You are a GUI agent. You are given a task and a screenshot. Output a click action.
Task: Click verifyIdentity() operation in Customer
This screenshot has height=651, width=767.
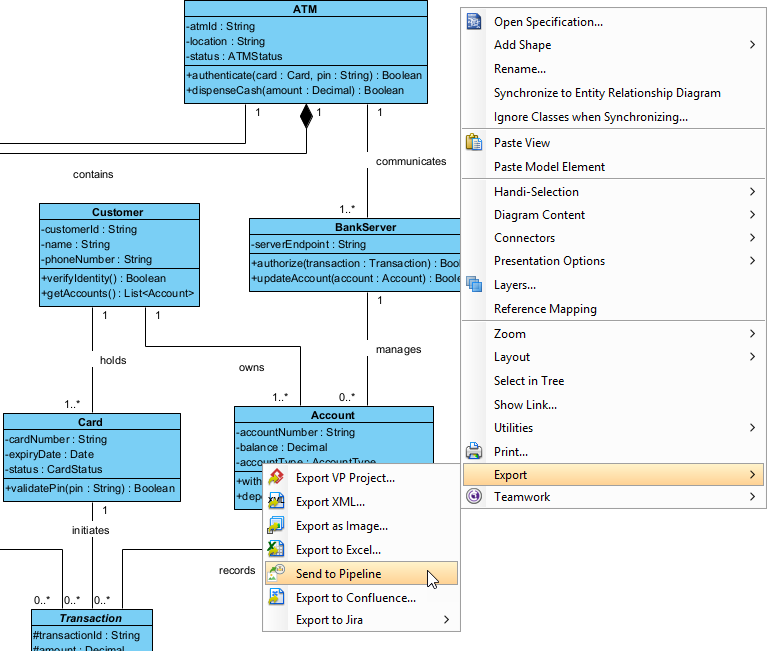[104, 278]
